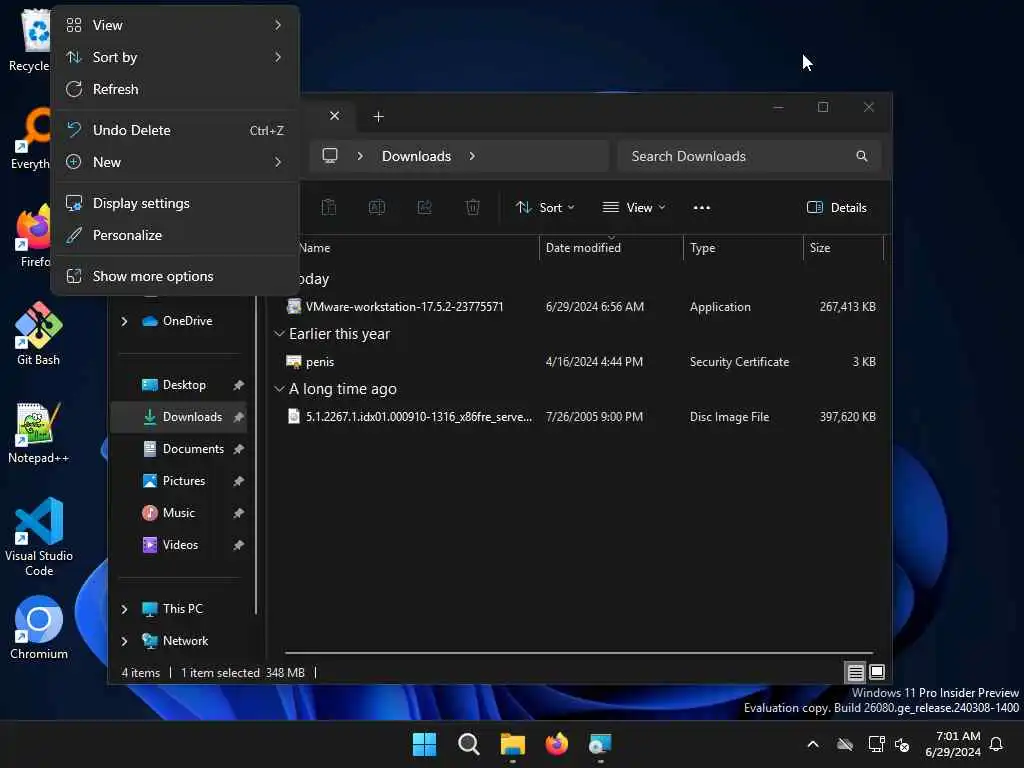Choose Refresh from the context menu
This screenshot has width=1024, height=768.
click(174, 89)
